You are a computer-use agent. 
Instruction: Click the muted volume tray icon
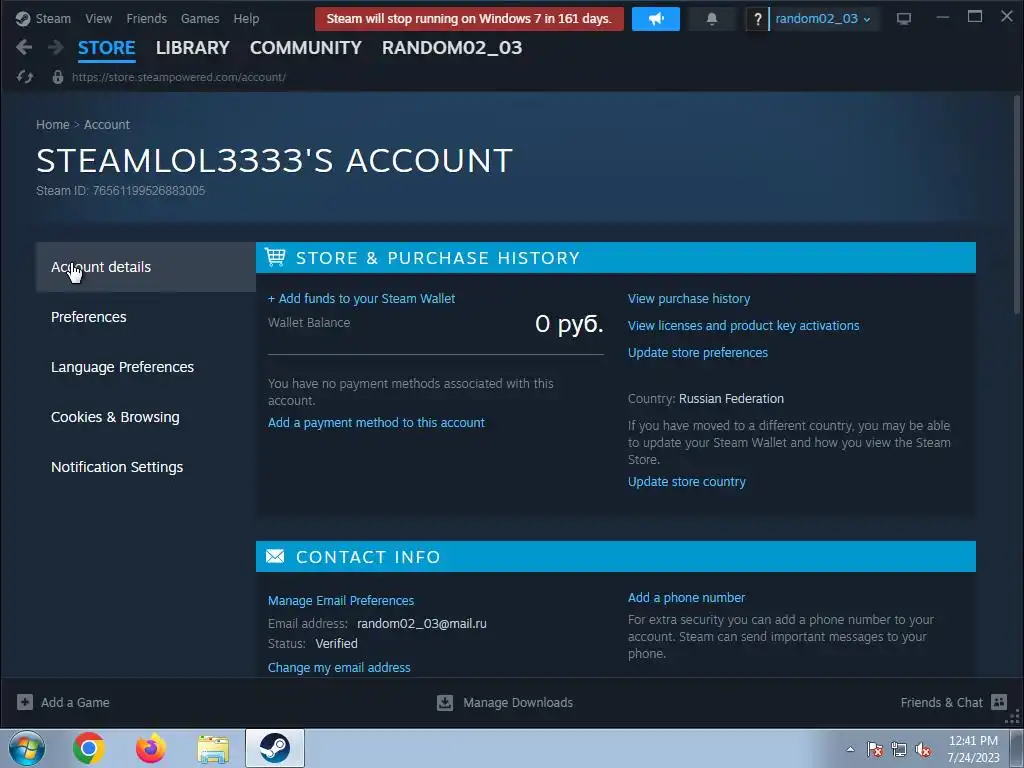pos(923,749)
